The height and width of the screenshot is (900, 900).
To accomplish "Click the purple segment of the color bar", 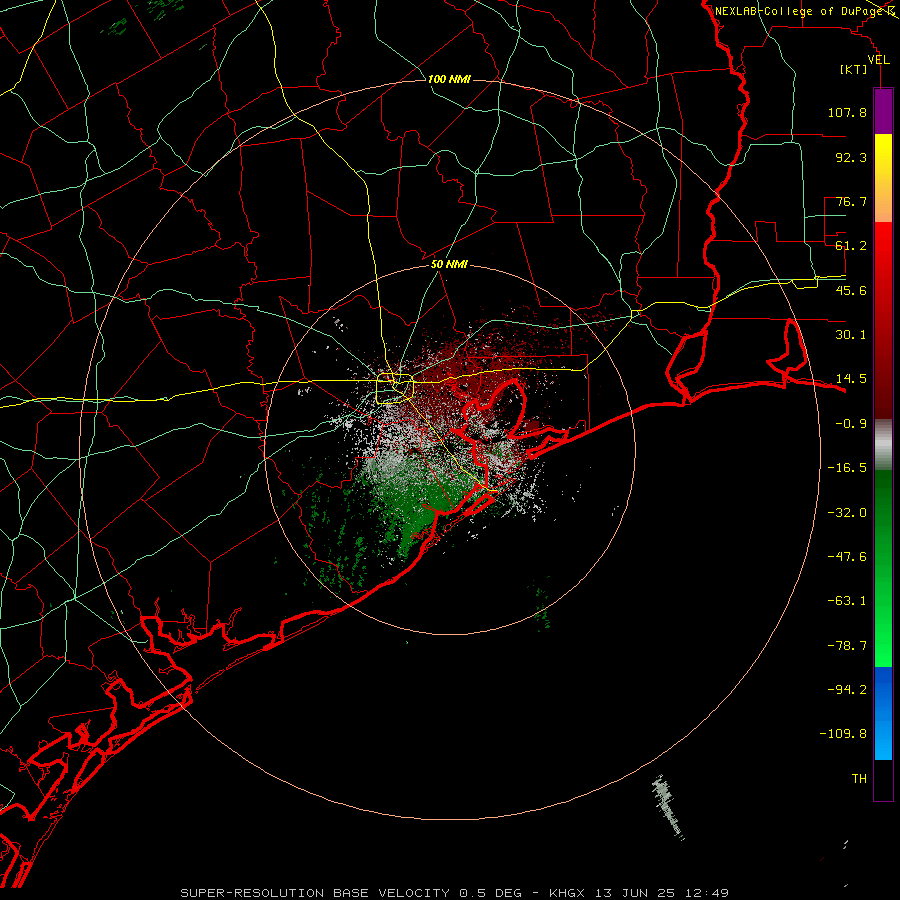I will 883,111.
